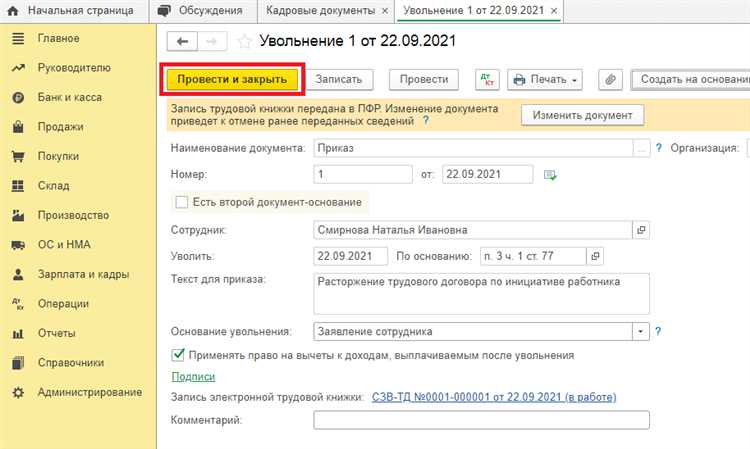Switch to Начальная страница tab

pyautogui.click(x=73, y=11)
